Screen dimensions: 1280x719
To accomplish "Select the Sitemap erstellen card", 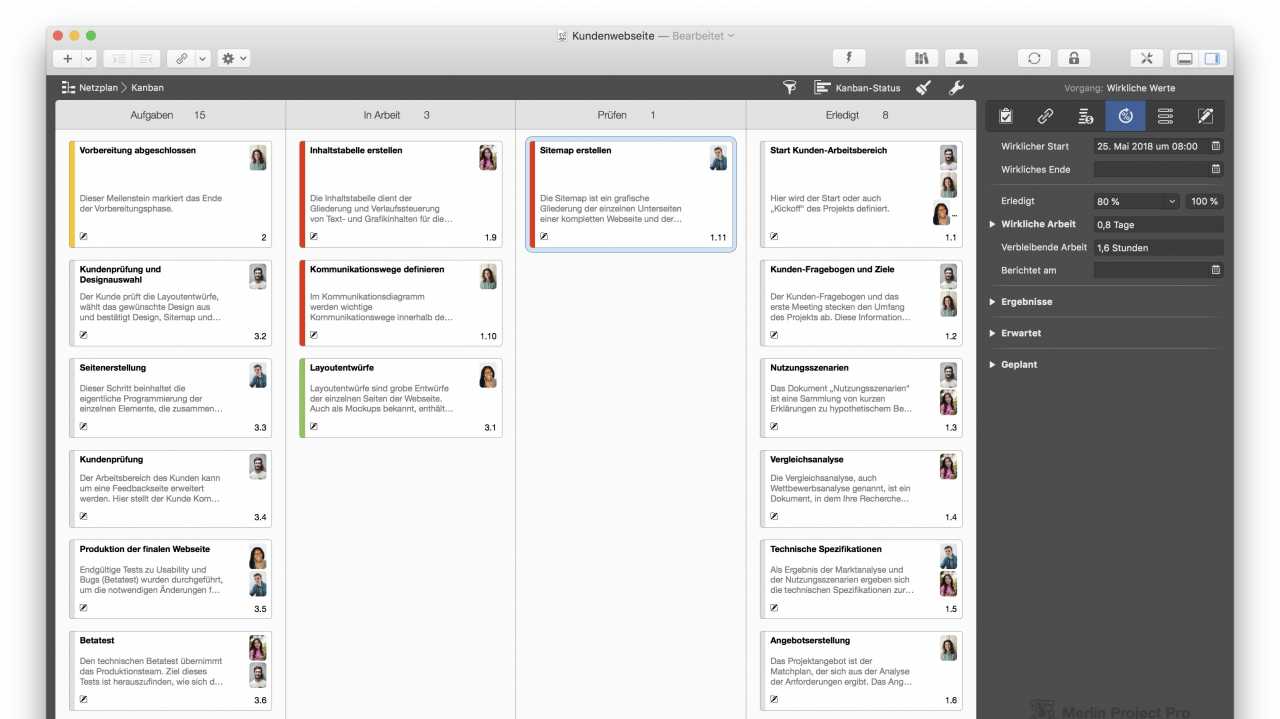I will pos(631,194).
